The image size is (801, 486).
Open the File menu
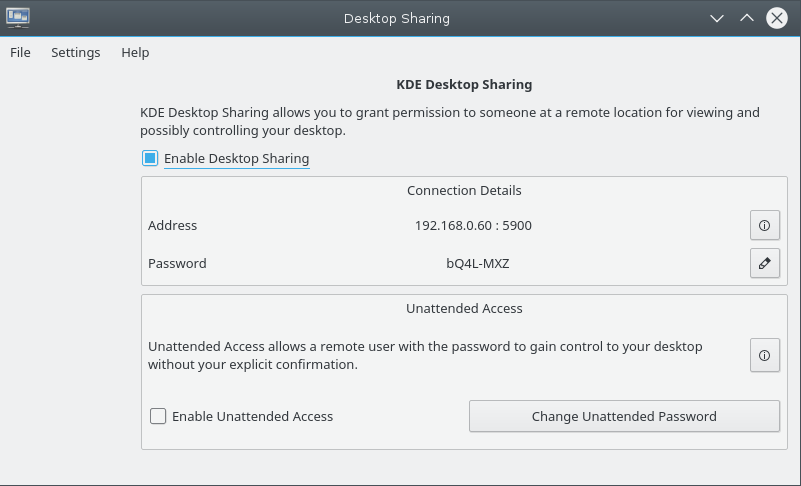(20, 53)
